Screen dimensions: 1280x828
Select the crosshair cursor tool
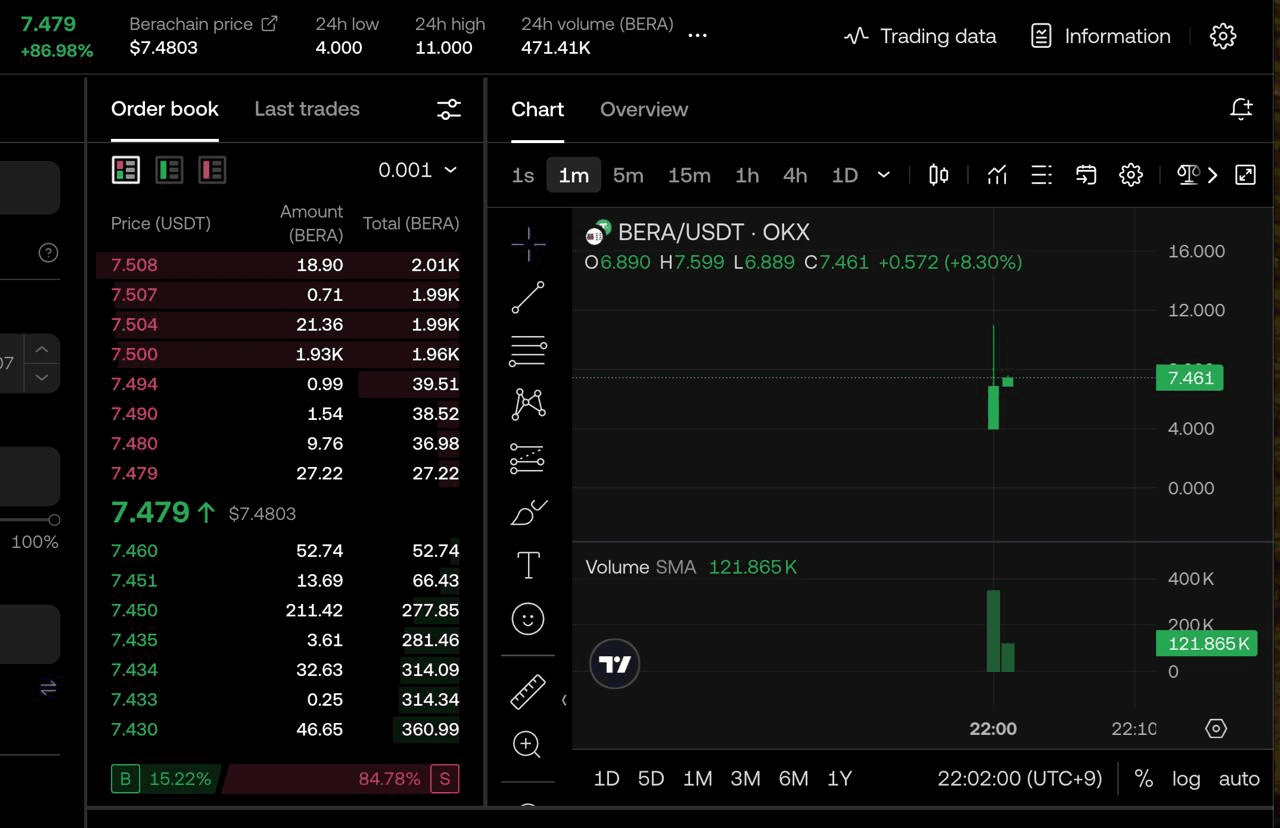pos(528,243)
